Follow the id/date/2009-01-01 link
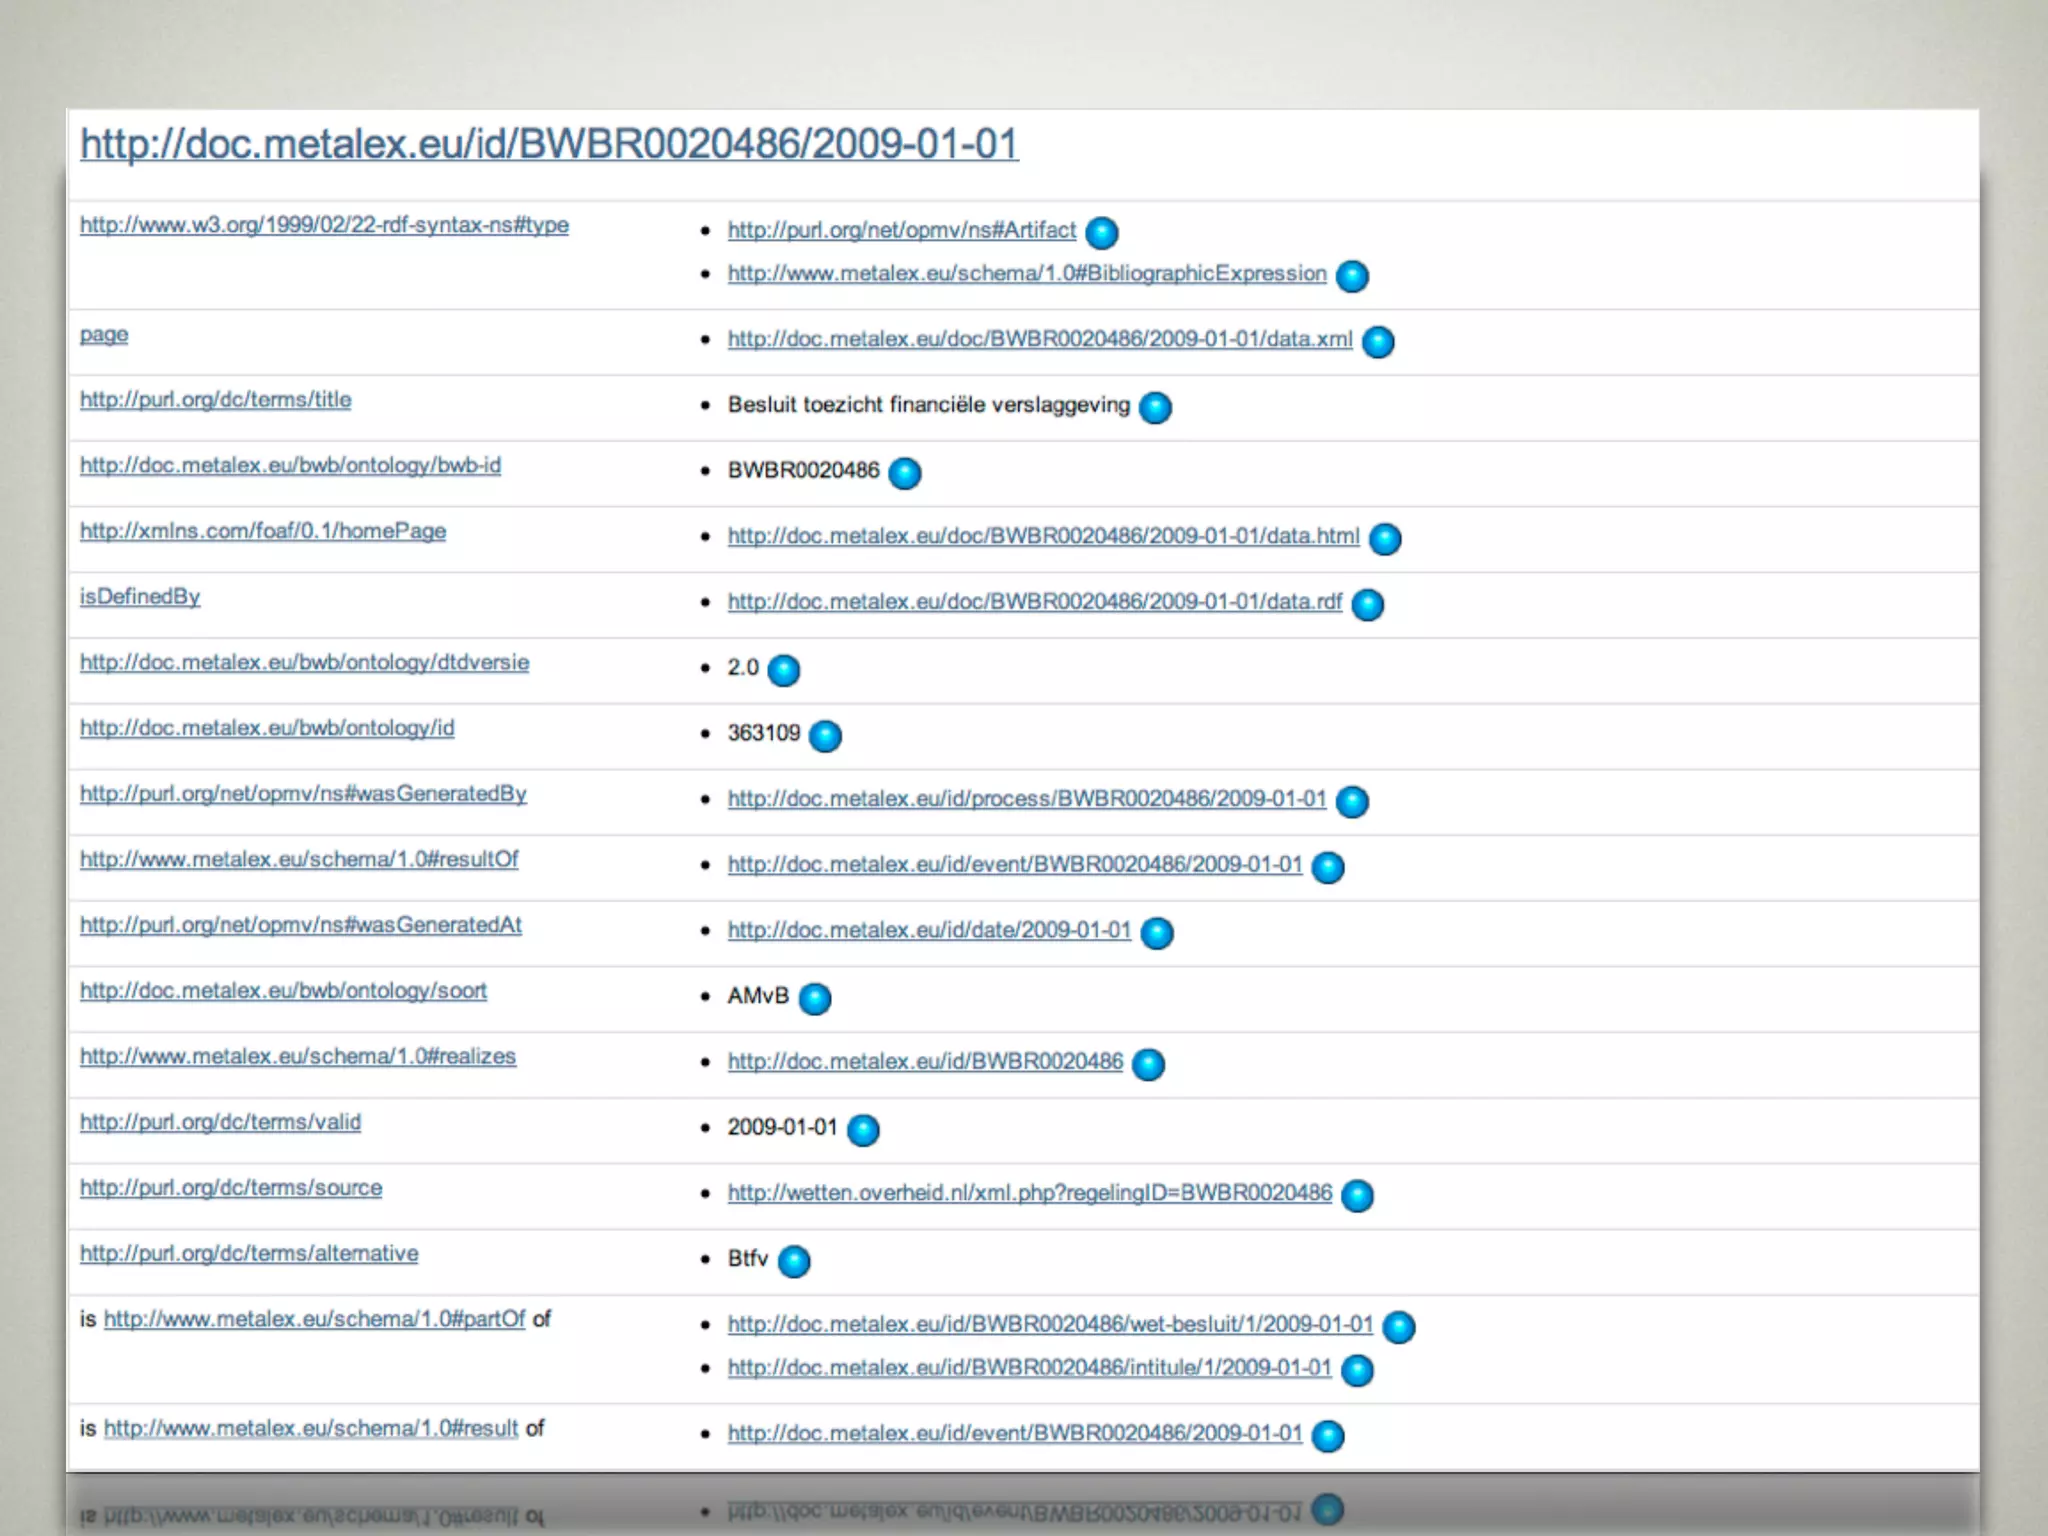Screen dimensions: 2048x1536 [929, 930]
